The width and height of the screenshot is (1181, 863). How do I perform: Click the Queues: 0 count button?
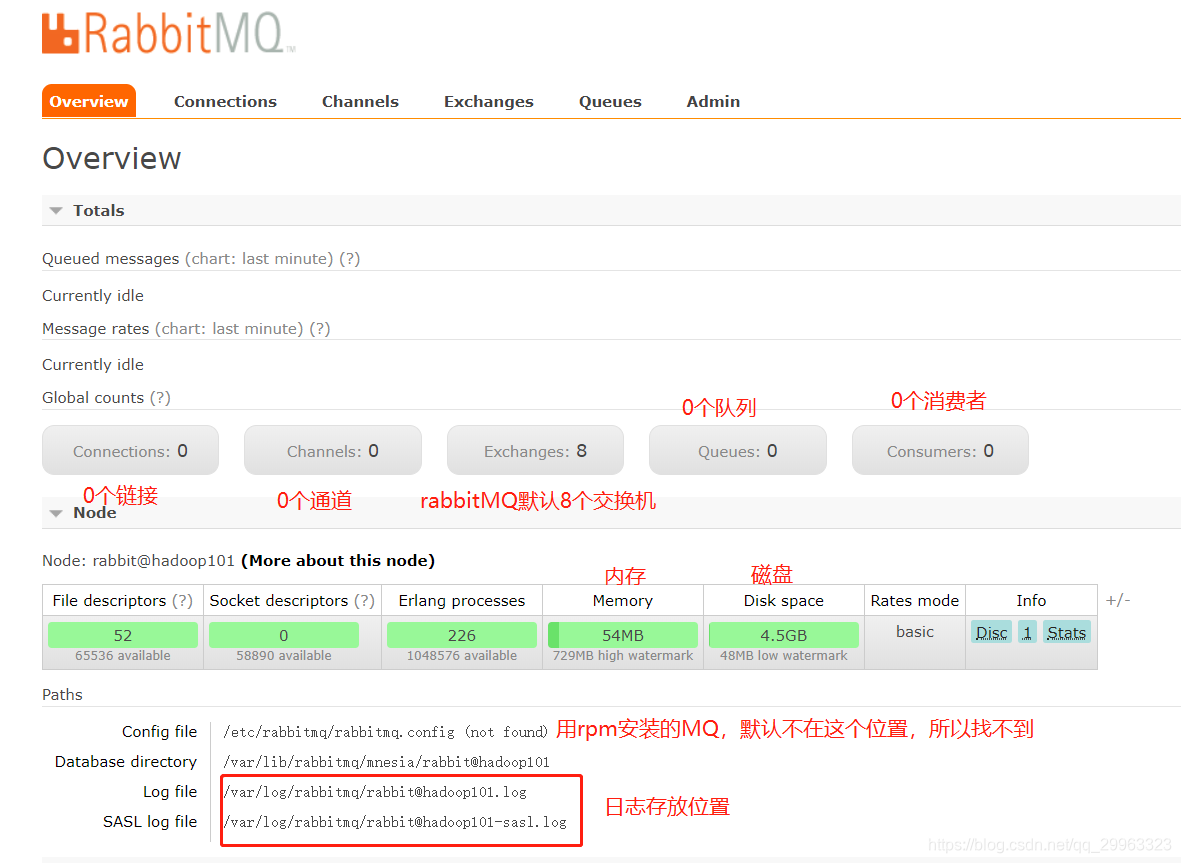(737, 450)
